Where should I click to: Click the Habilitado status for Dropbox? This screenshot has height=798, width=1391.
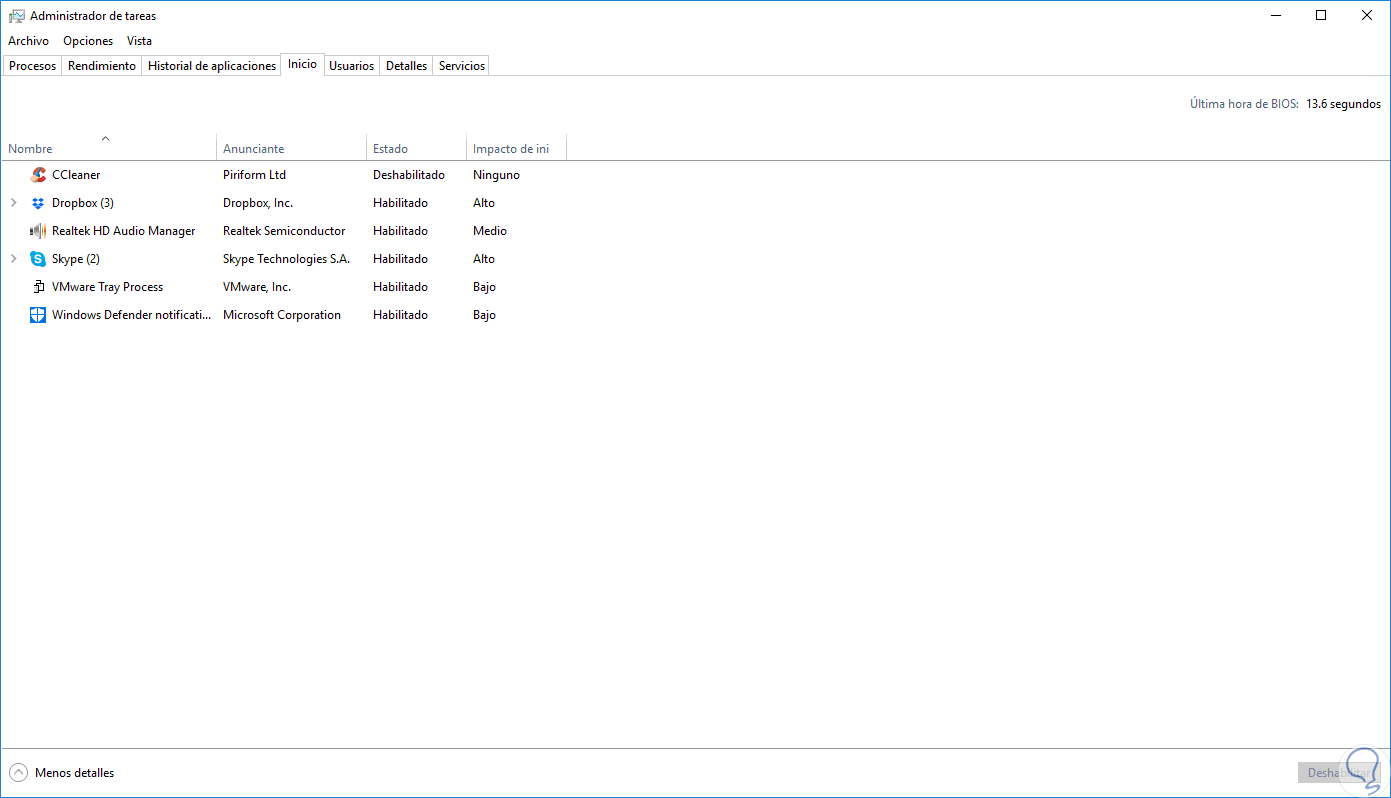(x=400, y=203)
